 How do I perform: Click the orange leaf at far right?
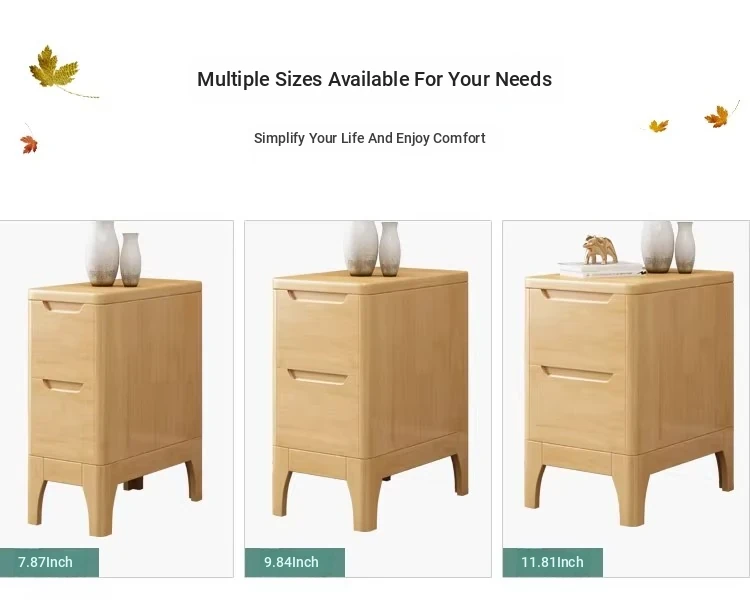[x=720, y=115]
